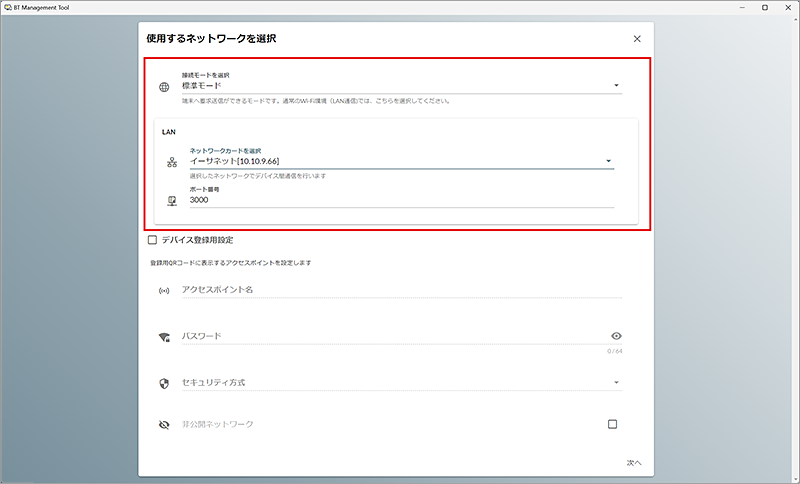Click the Wi-Fi lock icon beside パスワード
Viewport: 800px width, 484px height.
click(165, 337)
